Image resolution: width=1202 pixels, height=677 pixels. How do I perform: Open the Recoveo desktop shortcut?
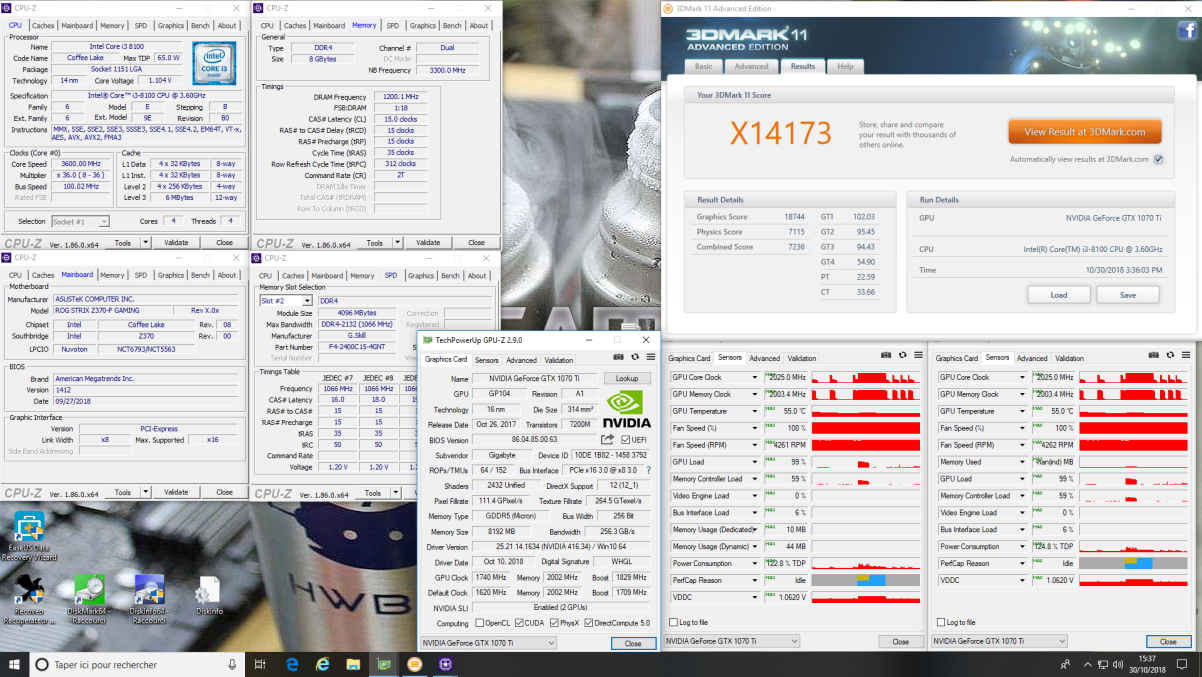click(29, 600)
